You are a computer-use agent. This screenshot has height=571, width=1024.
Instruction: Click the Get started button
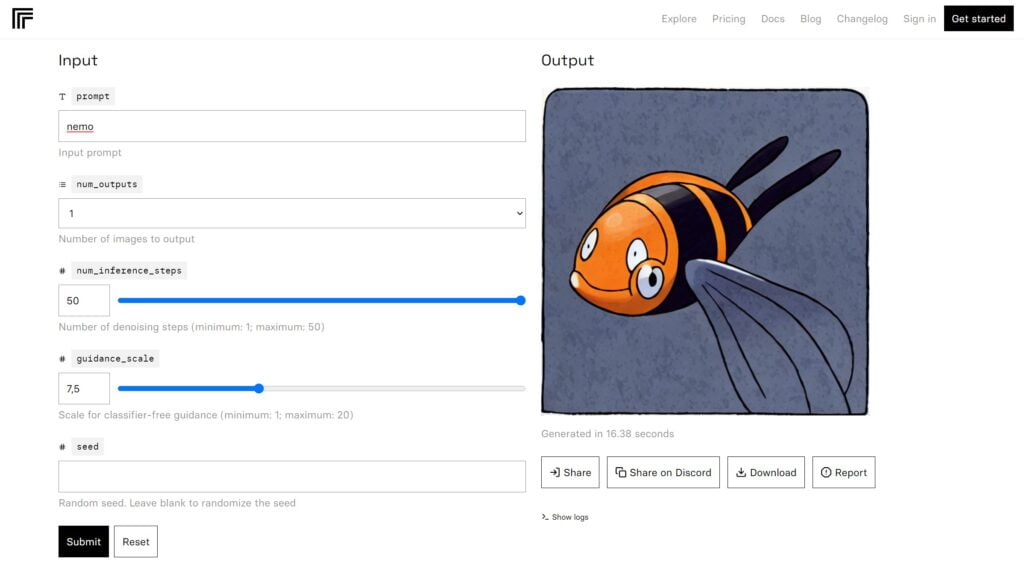coord(978,18)
